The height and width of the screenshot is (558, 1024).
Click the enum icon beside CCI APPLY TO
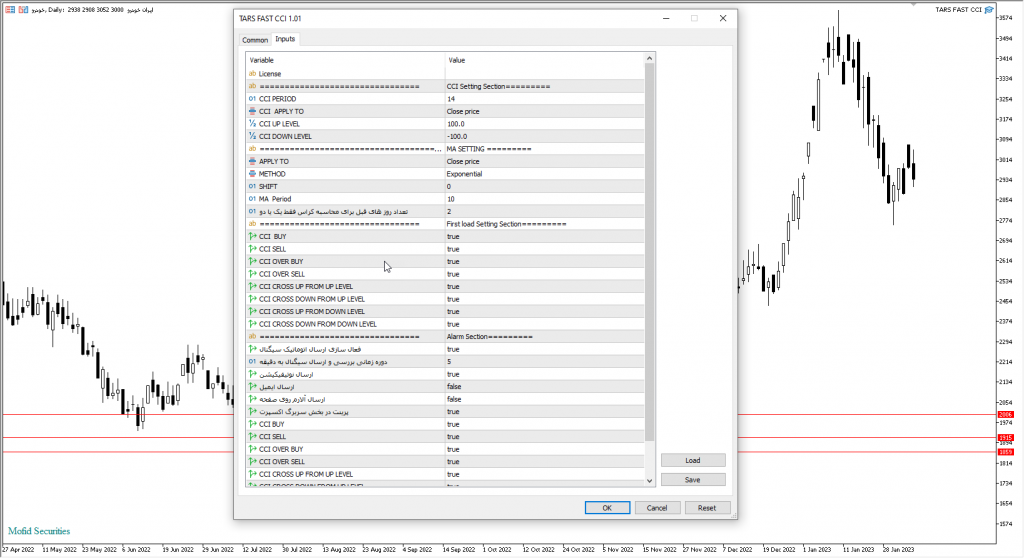[x=252, y=112]
